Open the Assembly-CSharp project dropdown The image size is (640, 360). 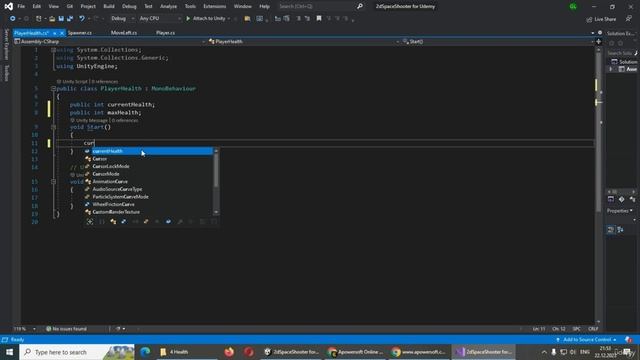[109, 42]
